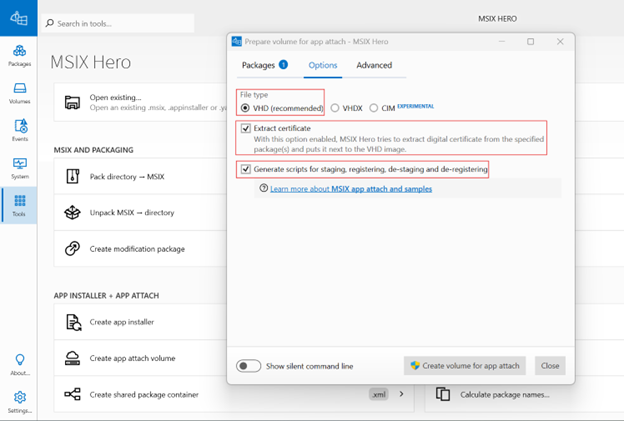Open Settings gear icon
Screen dimensions: 624x421
pos(19,399)
